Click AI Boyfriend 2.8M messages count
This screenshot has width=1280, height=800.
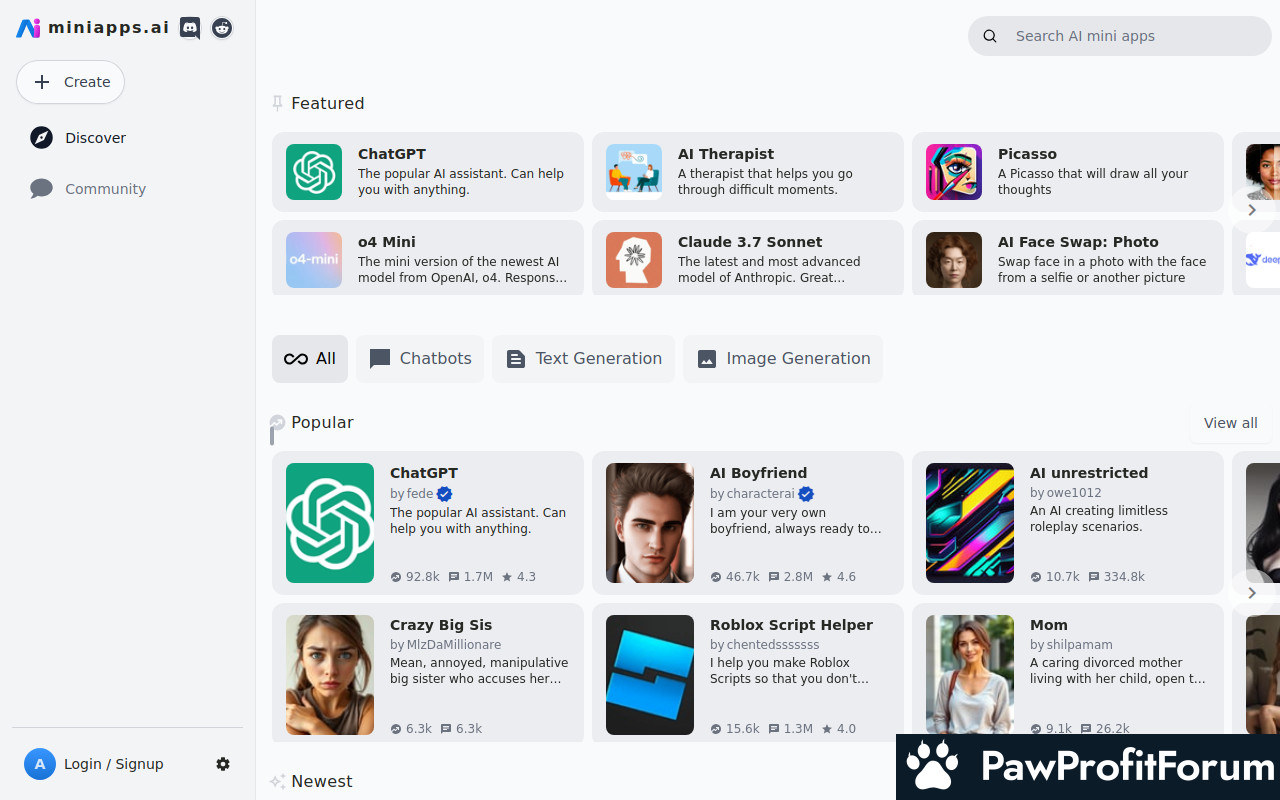[x=790, y=577]
